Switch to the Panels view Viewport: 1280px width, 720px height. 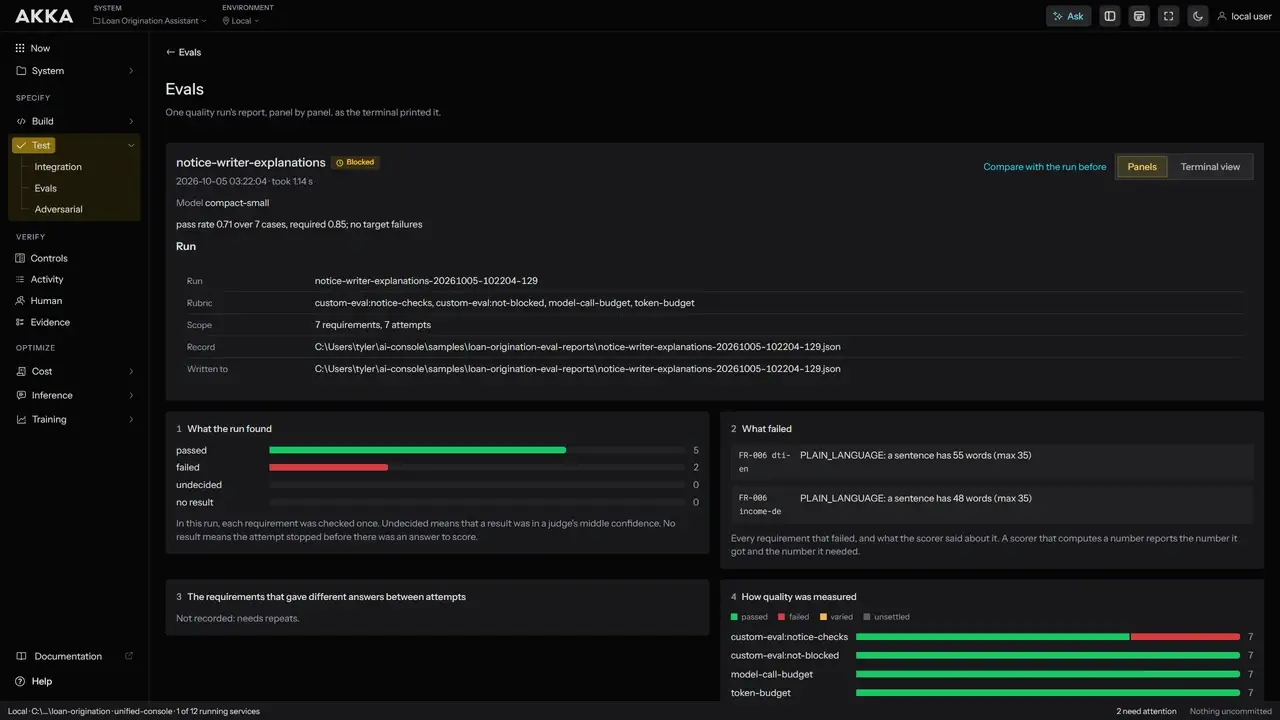coord(1142,167)
